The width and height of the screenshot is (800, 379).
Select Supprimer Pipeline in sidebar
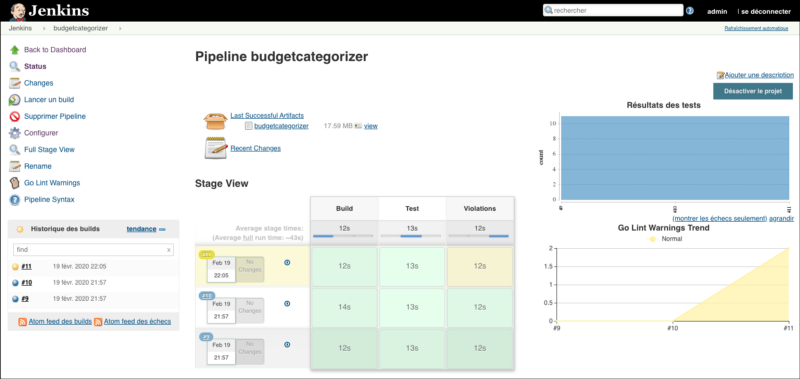[55, 116]
